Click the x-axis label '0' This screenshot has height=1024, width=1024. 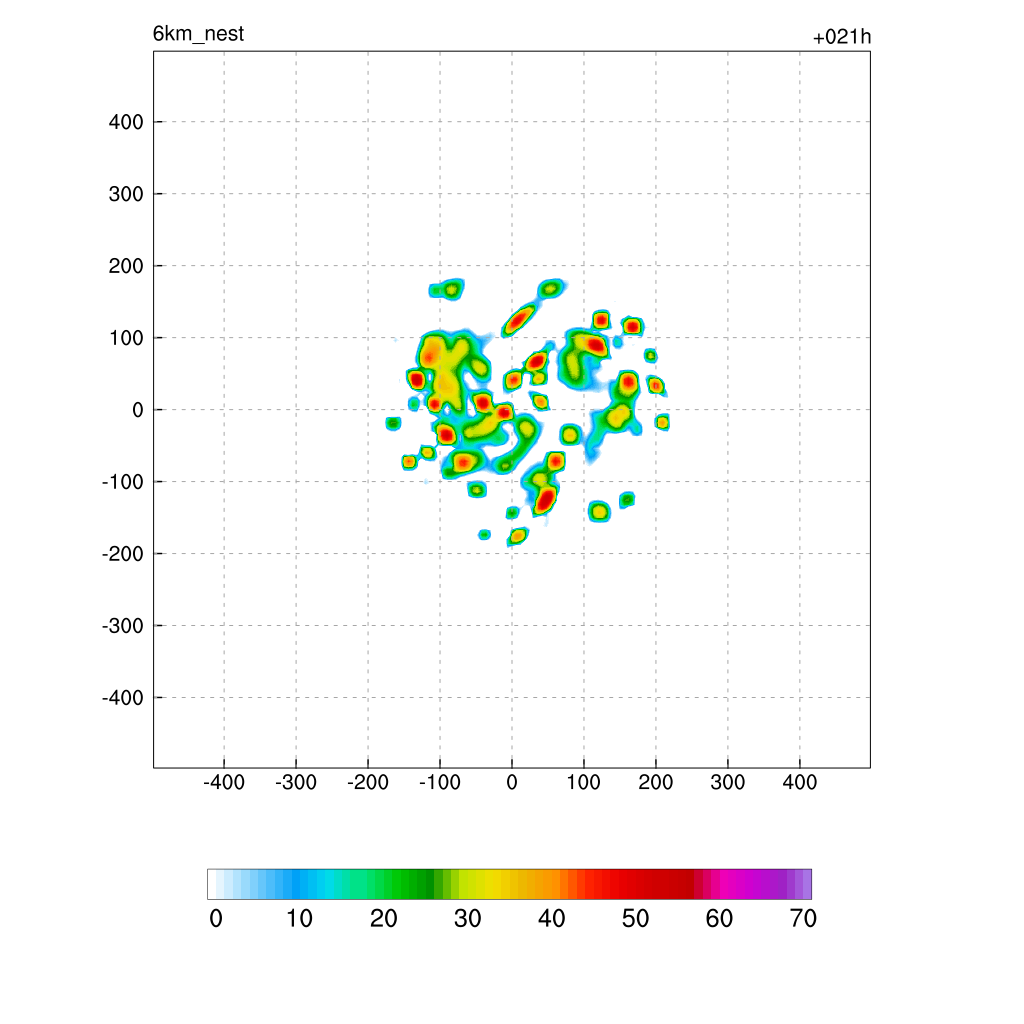(x=512, y=782)
